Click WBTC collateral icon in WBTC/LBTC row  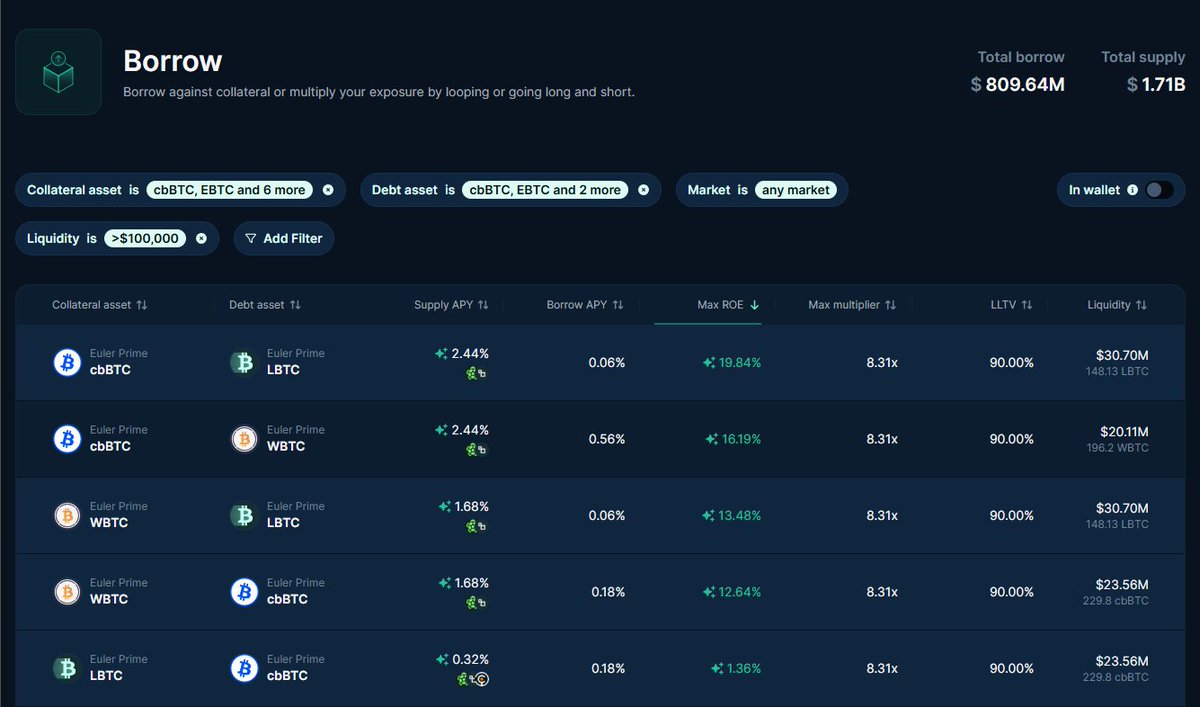(67, 515)
